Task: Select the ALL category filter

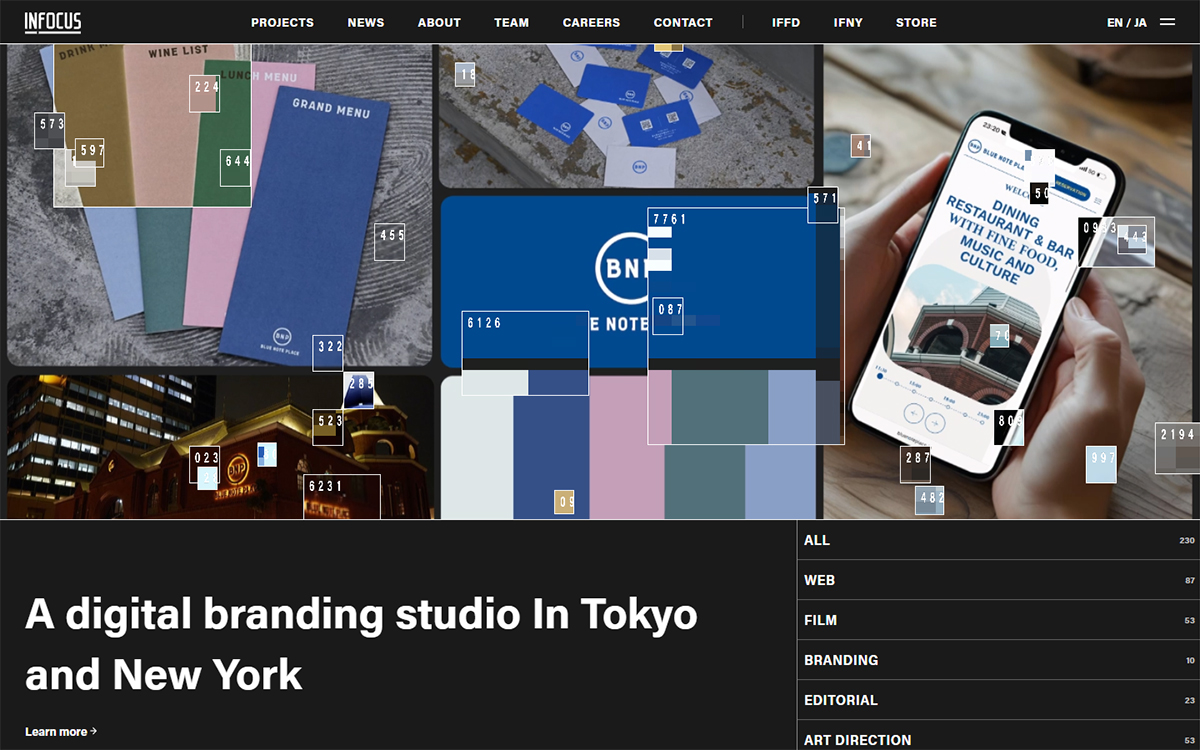Action: click(817, 540)
